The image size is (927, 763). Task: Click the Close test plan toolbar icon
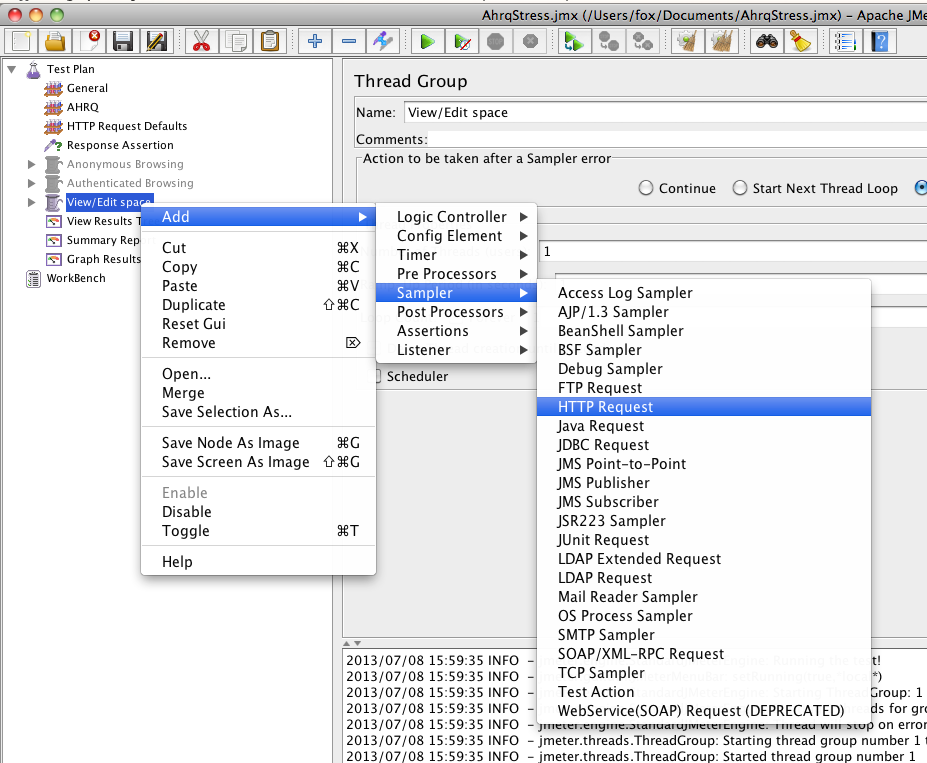pos(89,41)
